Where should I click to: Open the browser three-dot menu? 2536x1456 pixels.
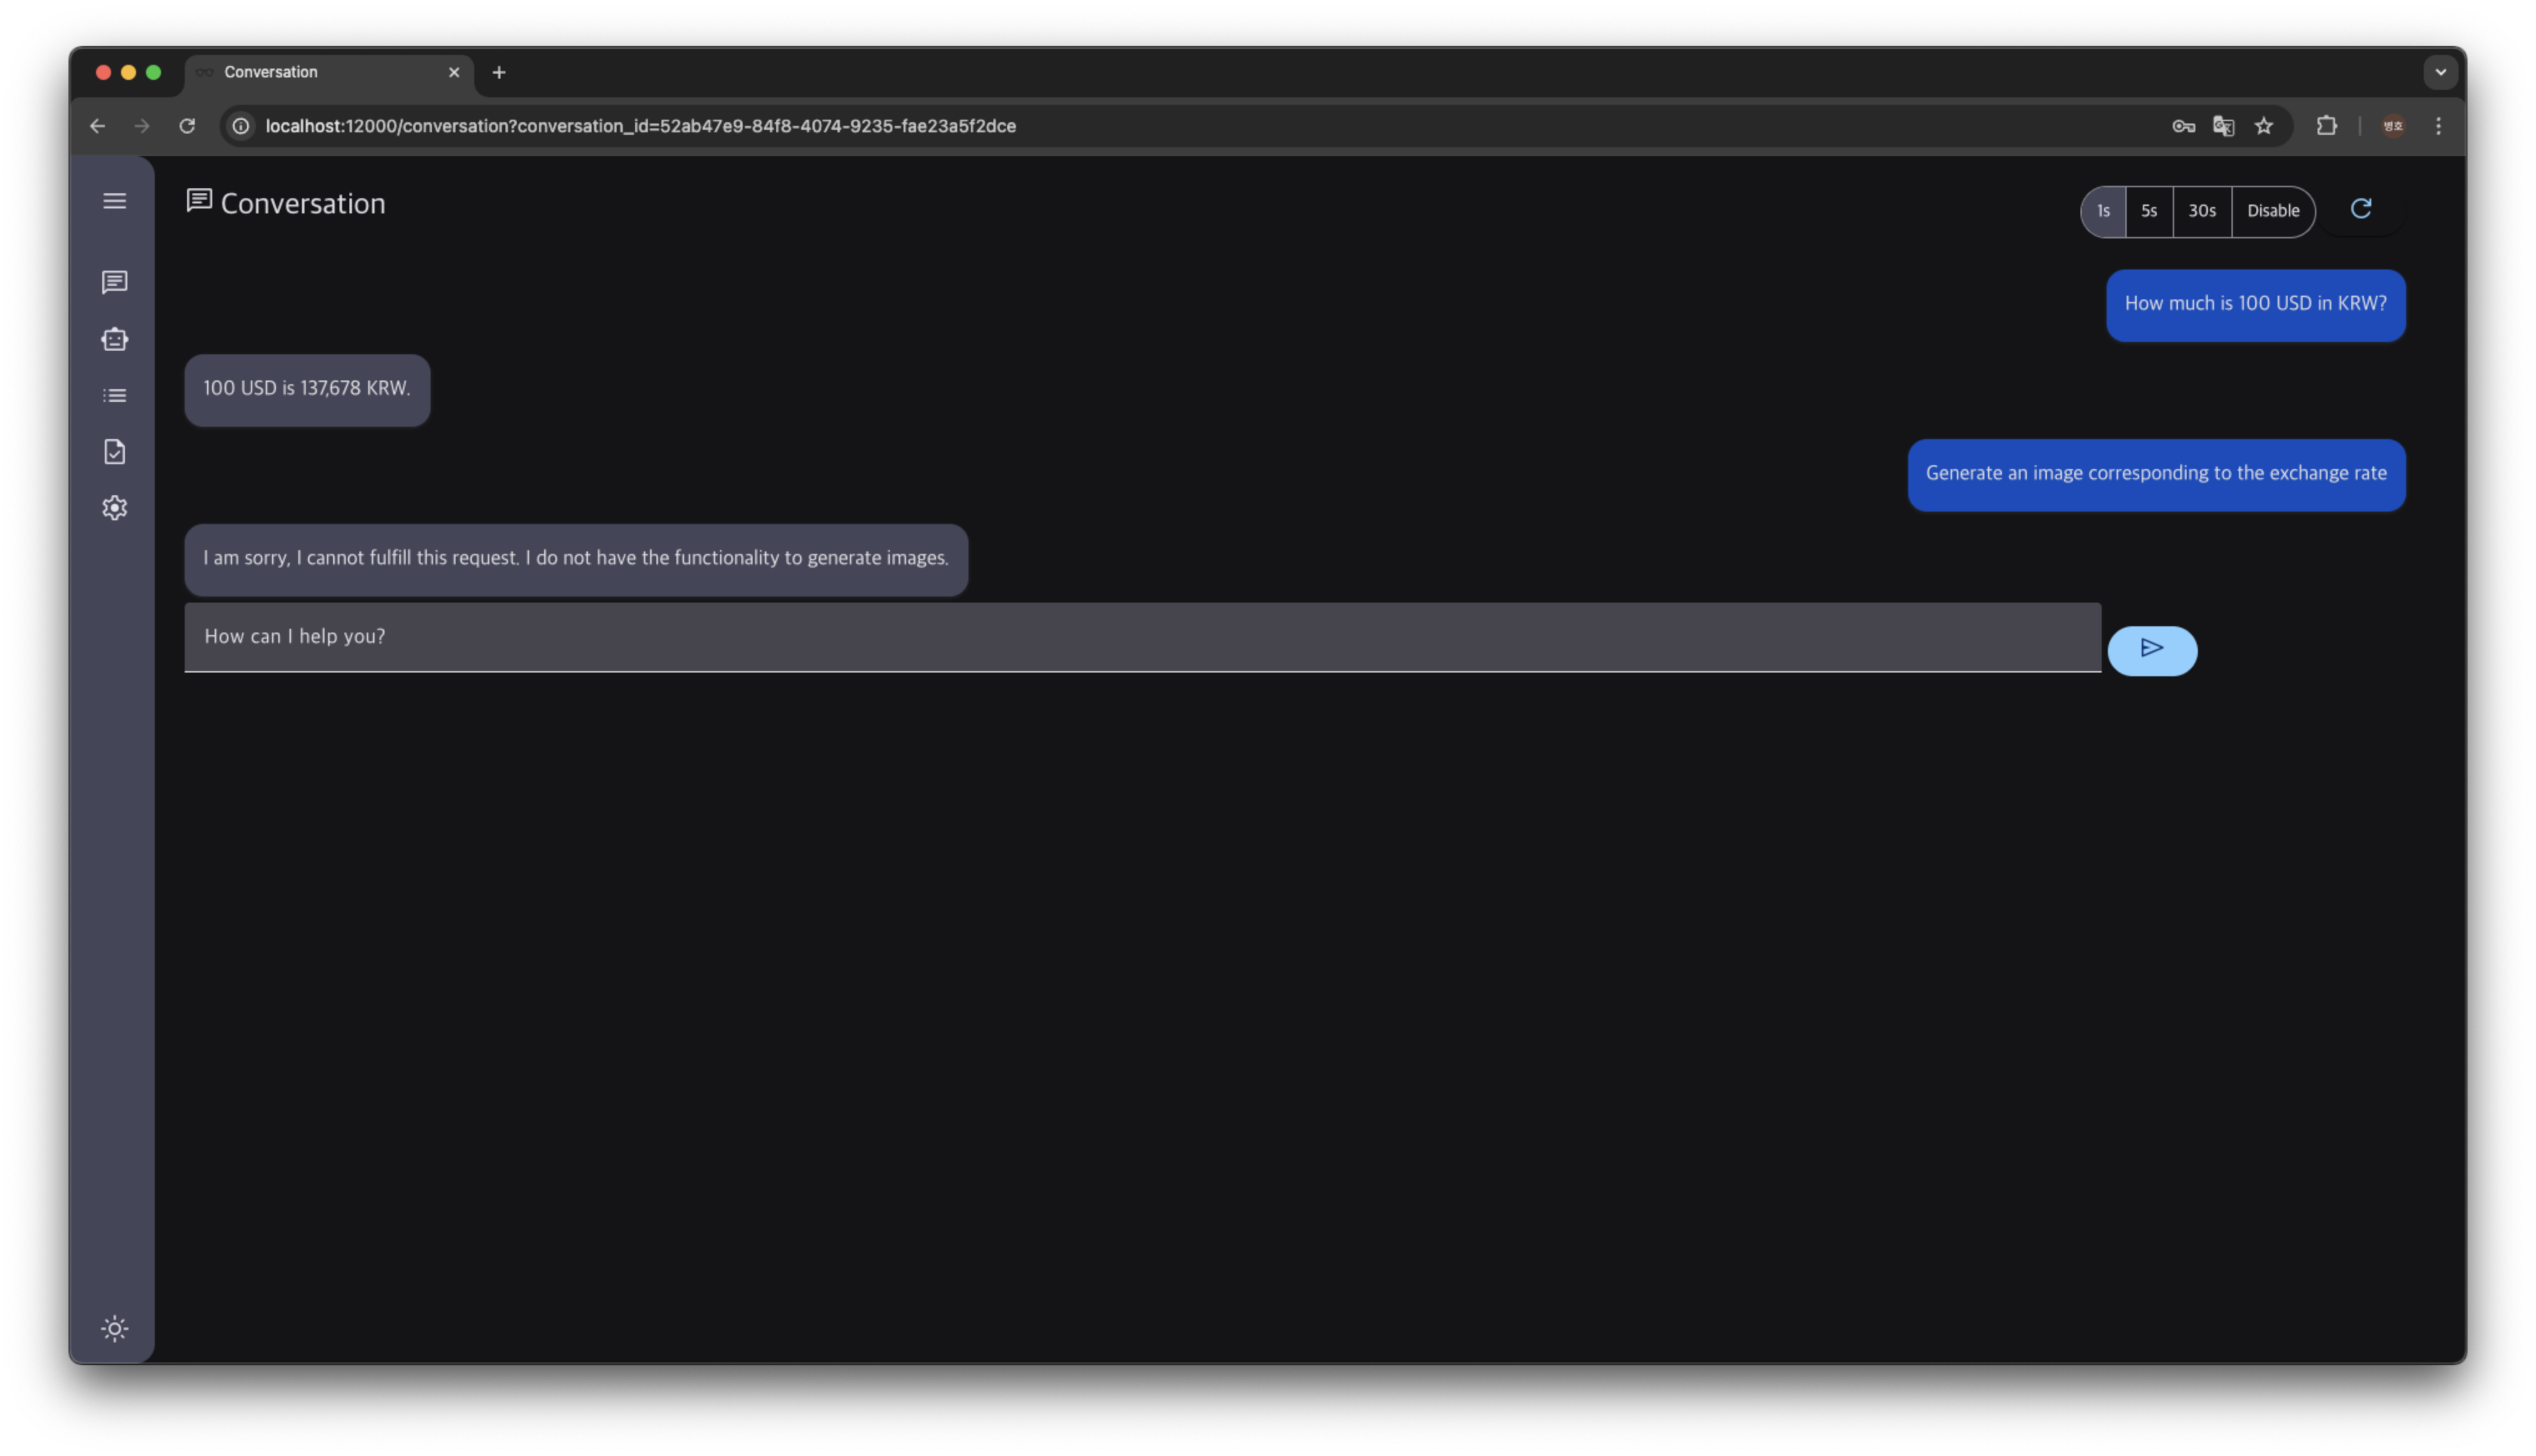(x=2438, y=126)
